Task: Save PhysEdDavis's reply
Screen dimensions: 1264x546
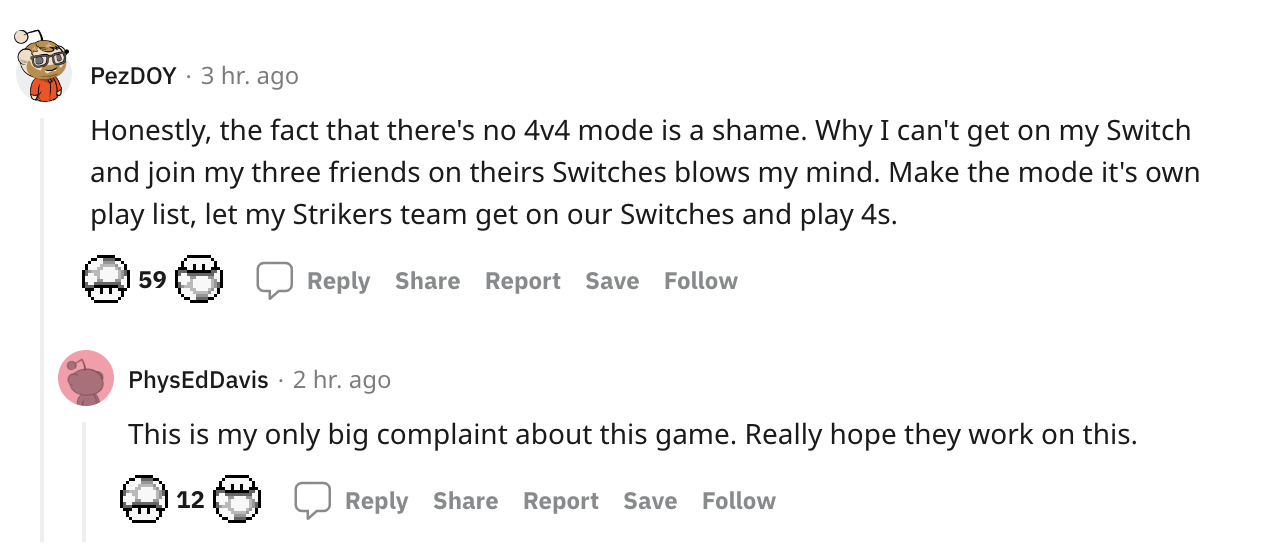Action: (650, 500)
